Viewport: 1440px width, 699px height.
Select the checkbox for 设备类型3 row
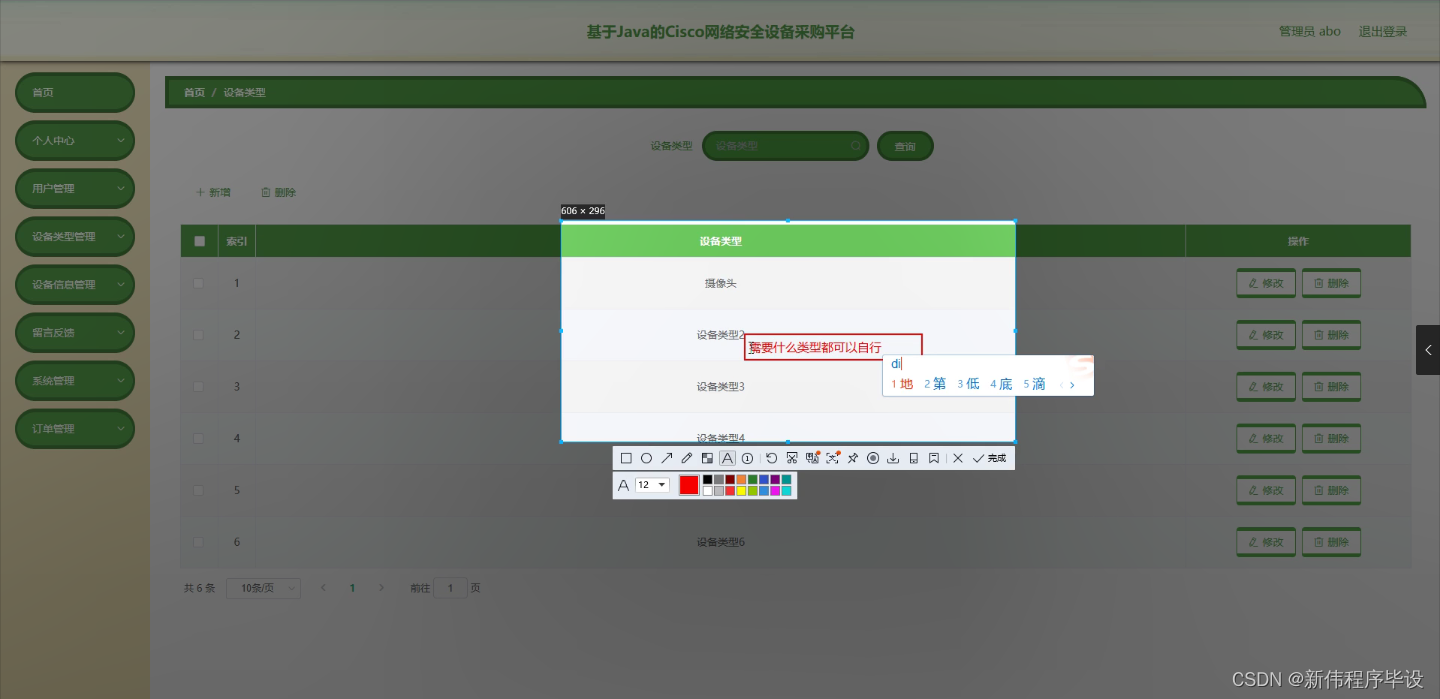pos(197,386)
